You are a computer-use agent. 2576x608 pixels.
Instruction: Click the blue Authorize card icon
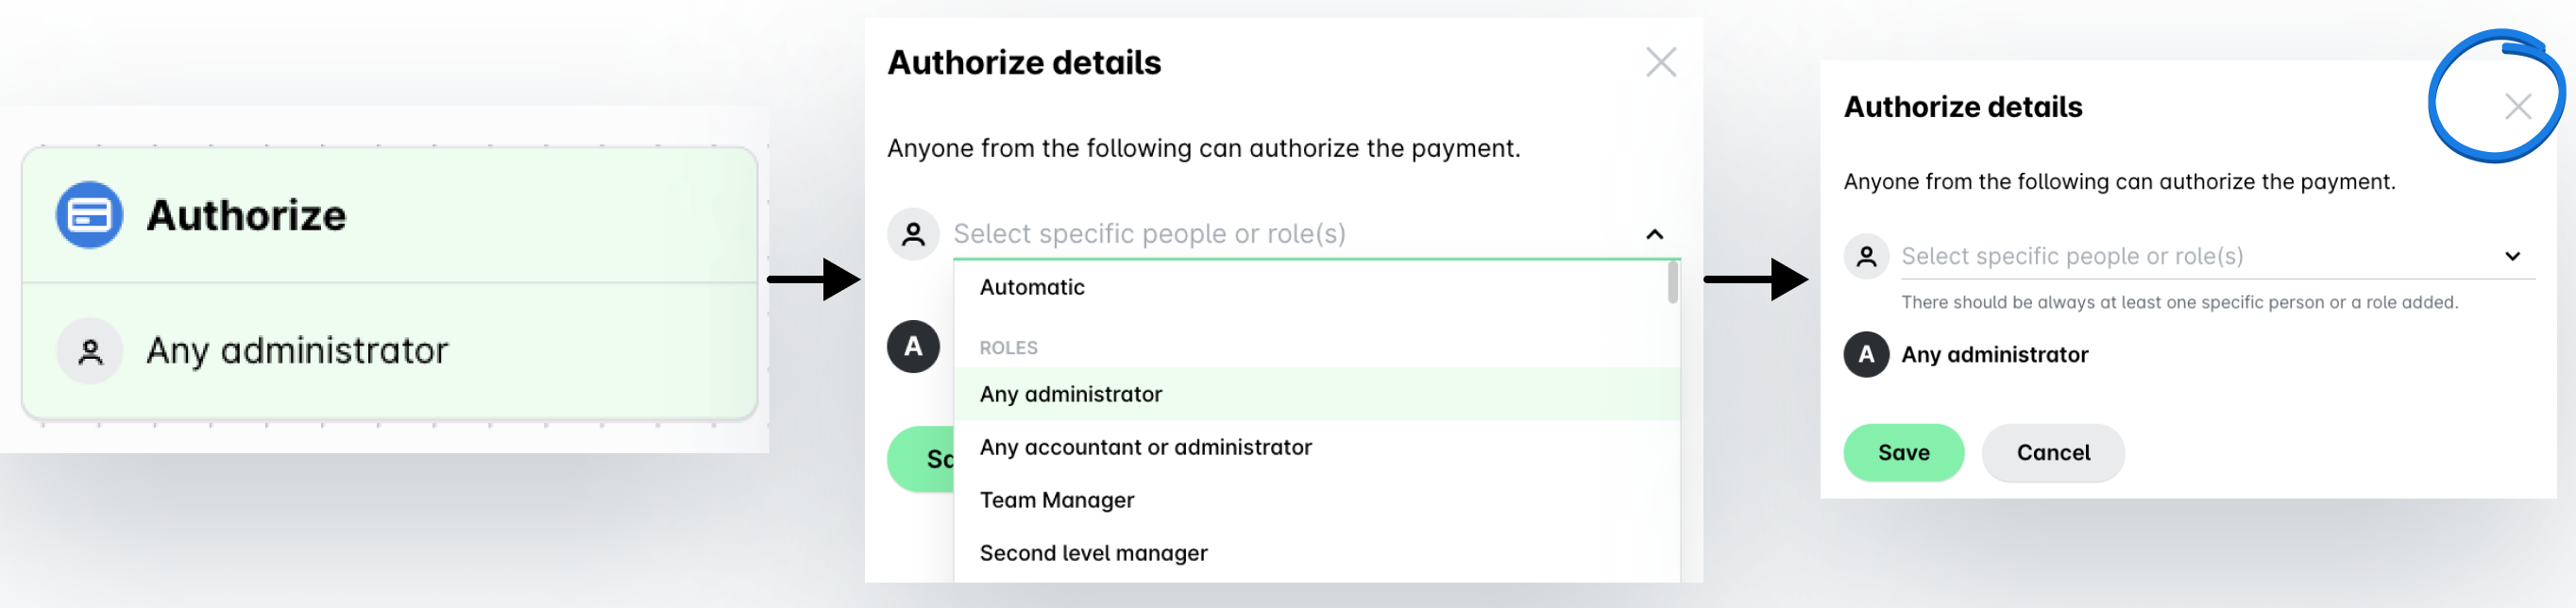pyautogui.click(x=89, y=215)
